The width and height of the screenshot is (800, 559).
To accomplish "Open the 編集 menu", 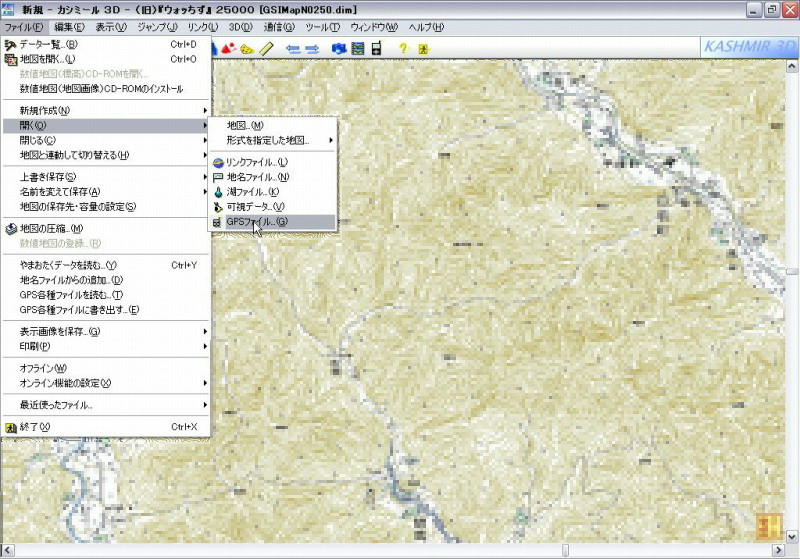I will click(69, 27).
